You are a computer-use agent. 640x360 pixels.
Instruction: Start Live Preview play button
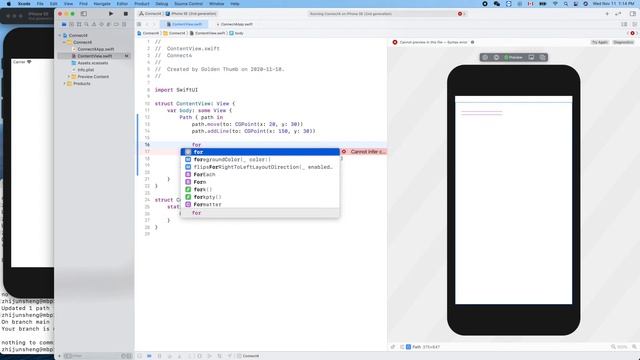[485, 58]
